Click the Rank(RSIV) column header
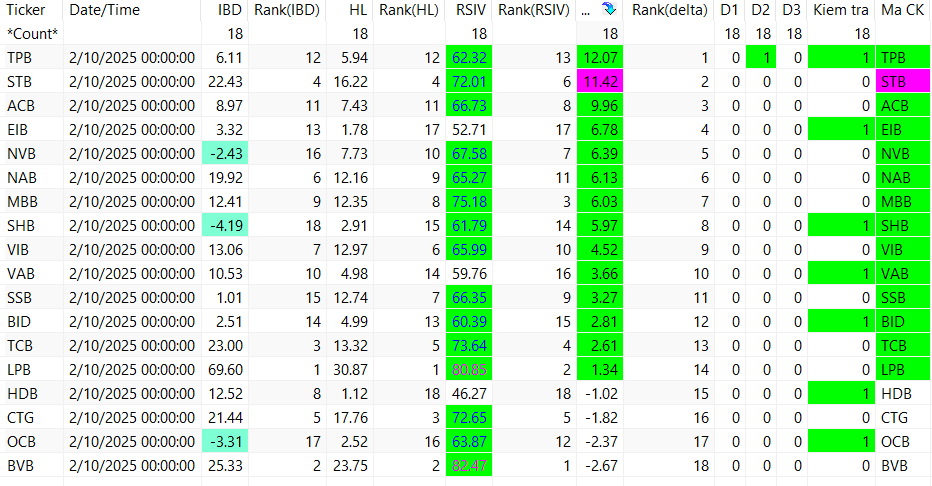 pos(534,10)
